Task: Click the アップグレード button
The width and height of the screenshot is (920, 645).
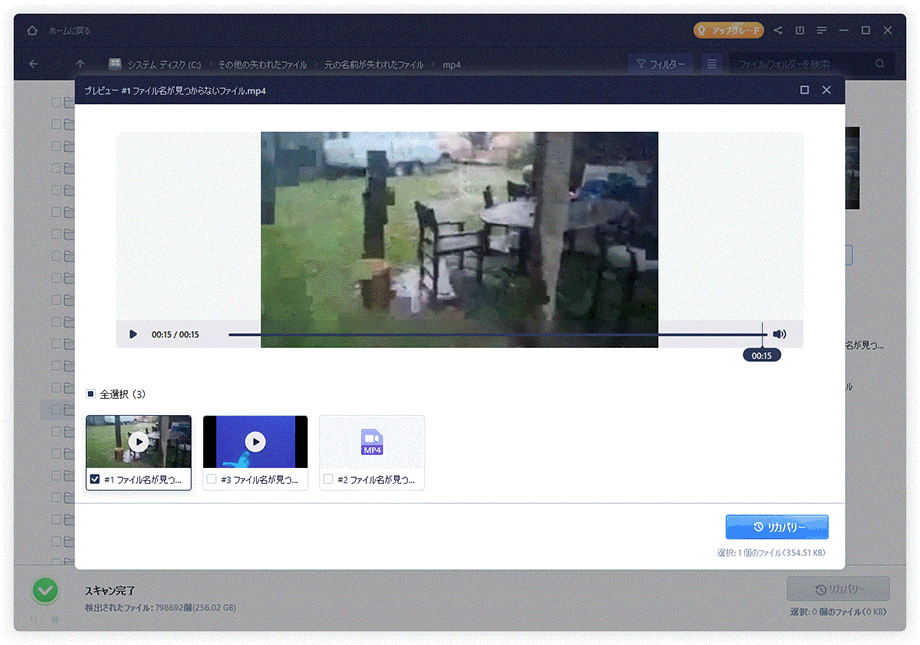Action: (729, 30)
